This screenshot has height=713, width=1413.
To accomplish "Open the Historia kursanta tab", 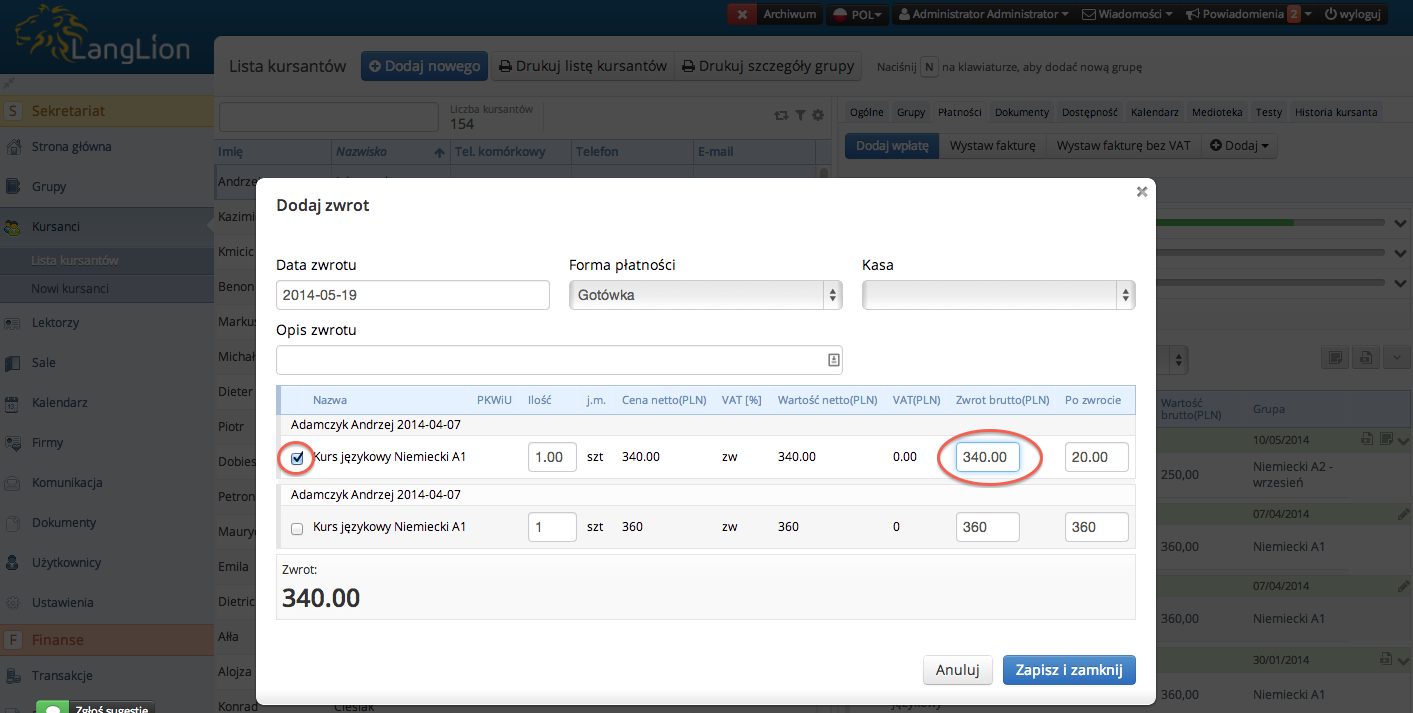I will (x=1336, y=112).
